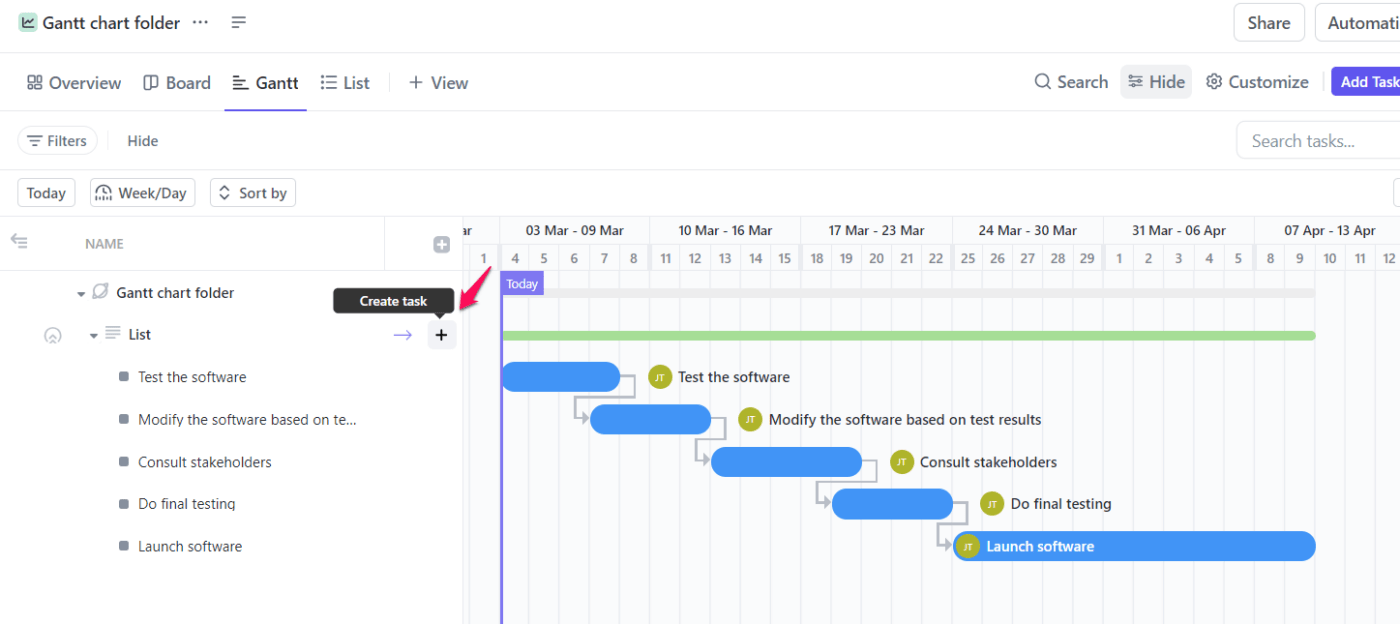Select Do final testing in name list
The image size is (1400, 624).
187,504
